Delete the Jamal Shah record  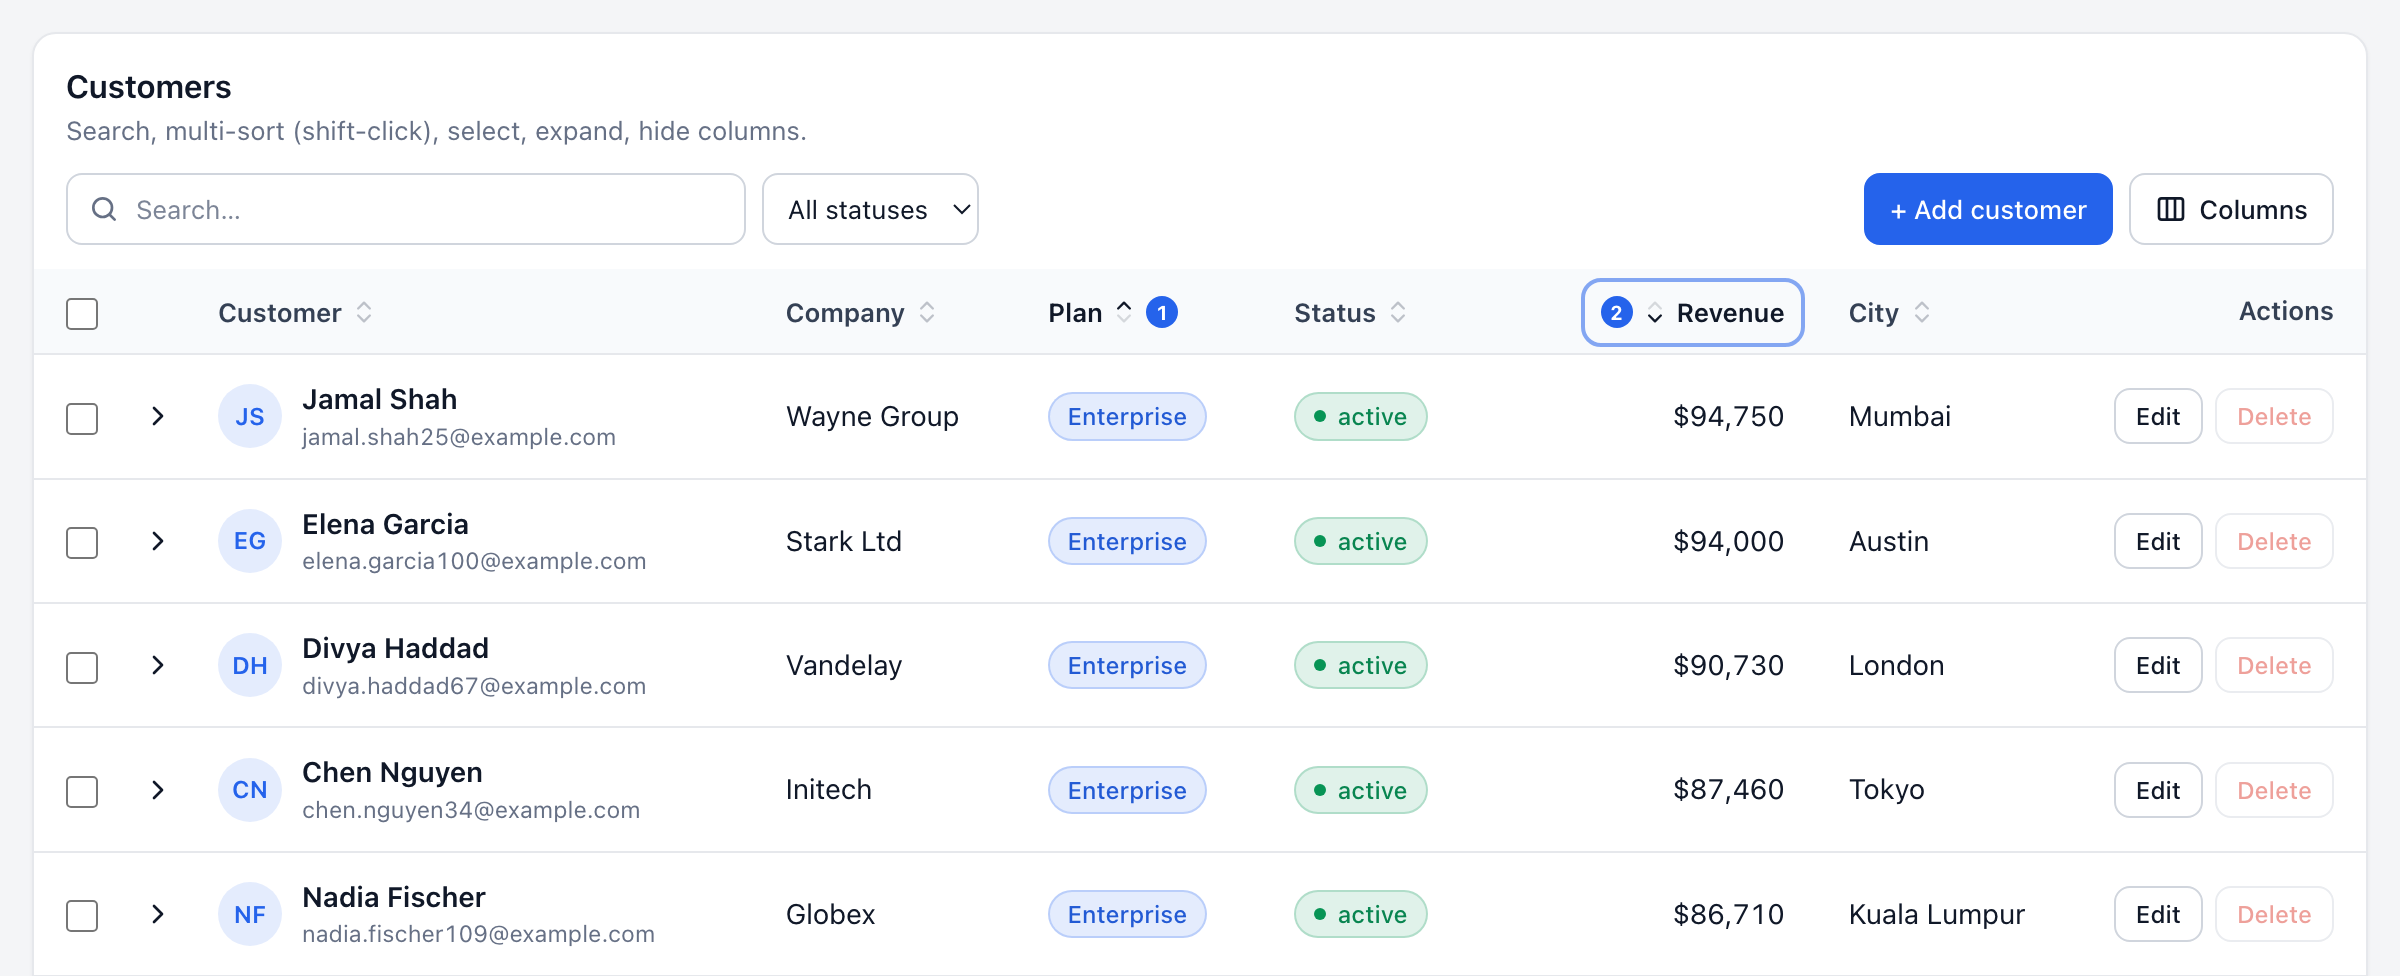[x=2274, y=416]
